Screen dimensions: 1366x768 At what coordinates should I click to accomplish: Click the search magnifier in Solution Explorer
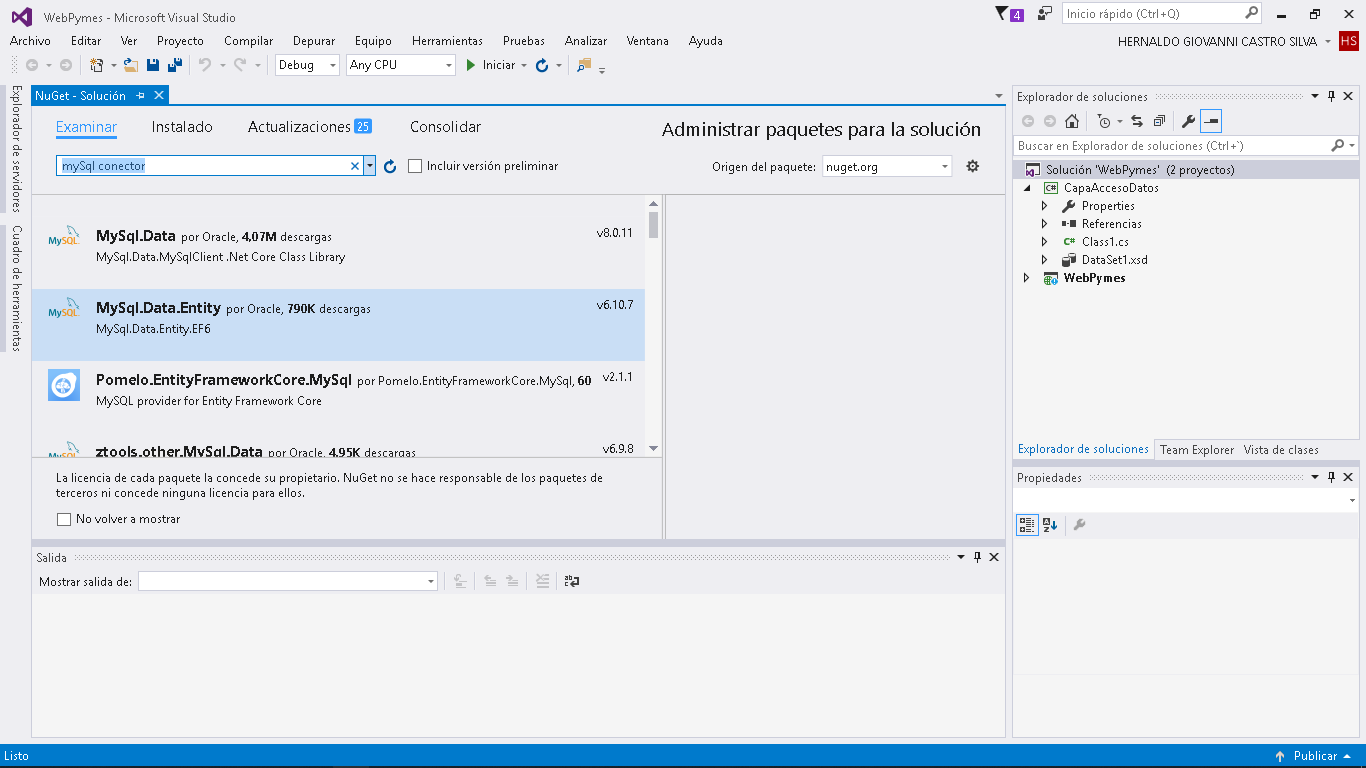point(1338,146)
